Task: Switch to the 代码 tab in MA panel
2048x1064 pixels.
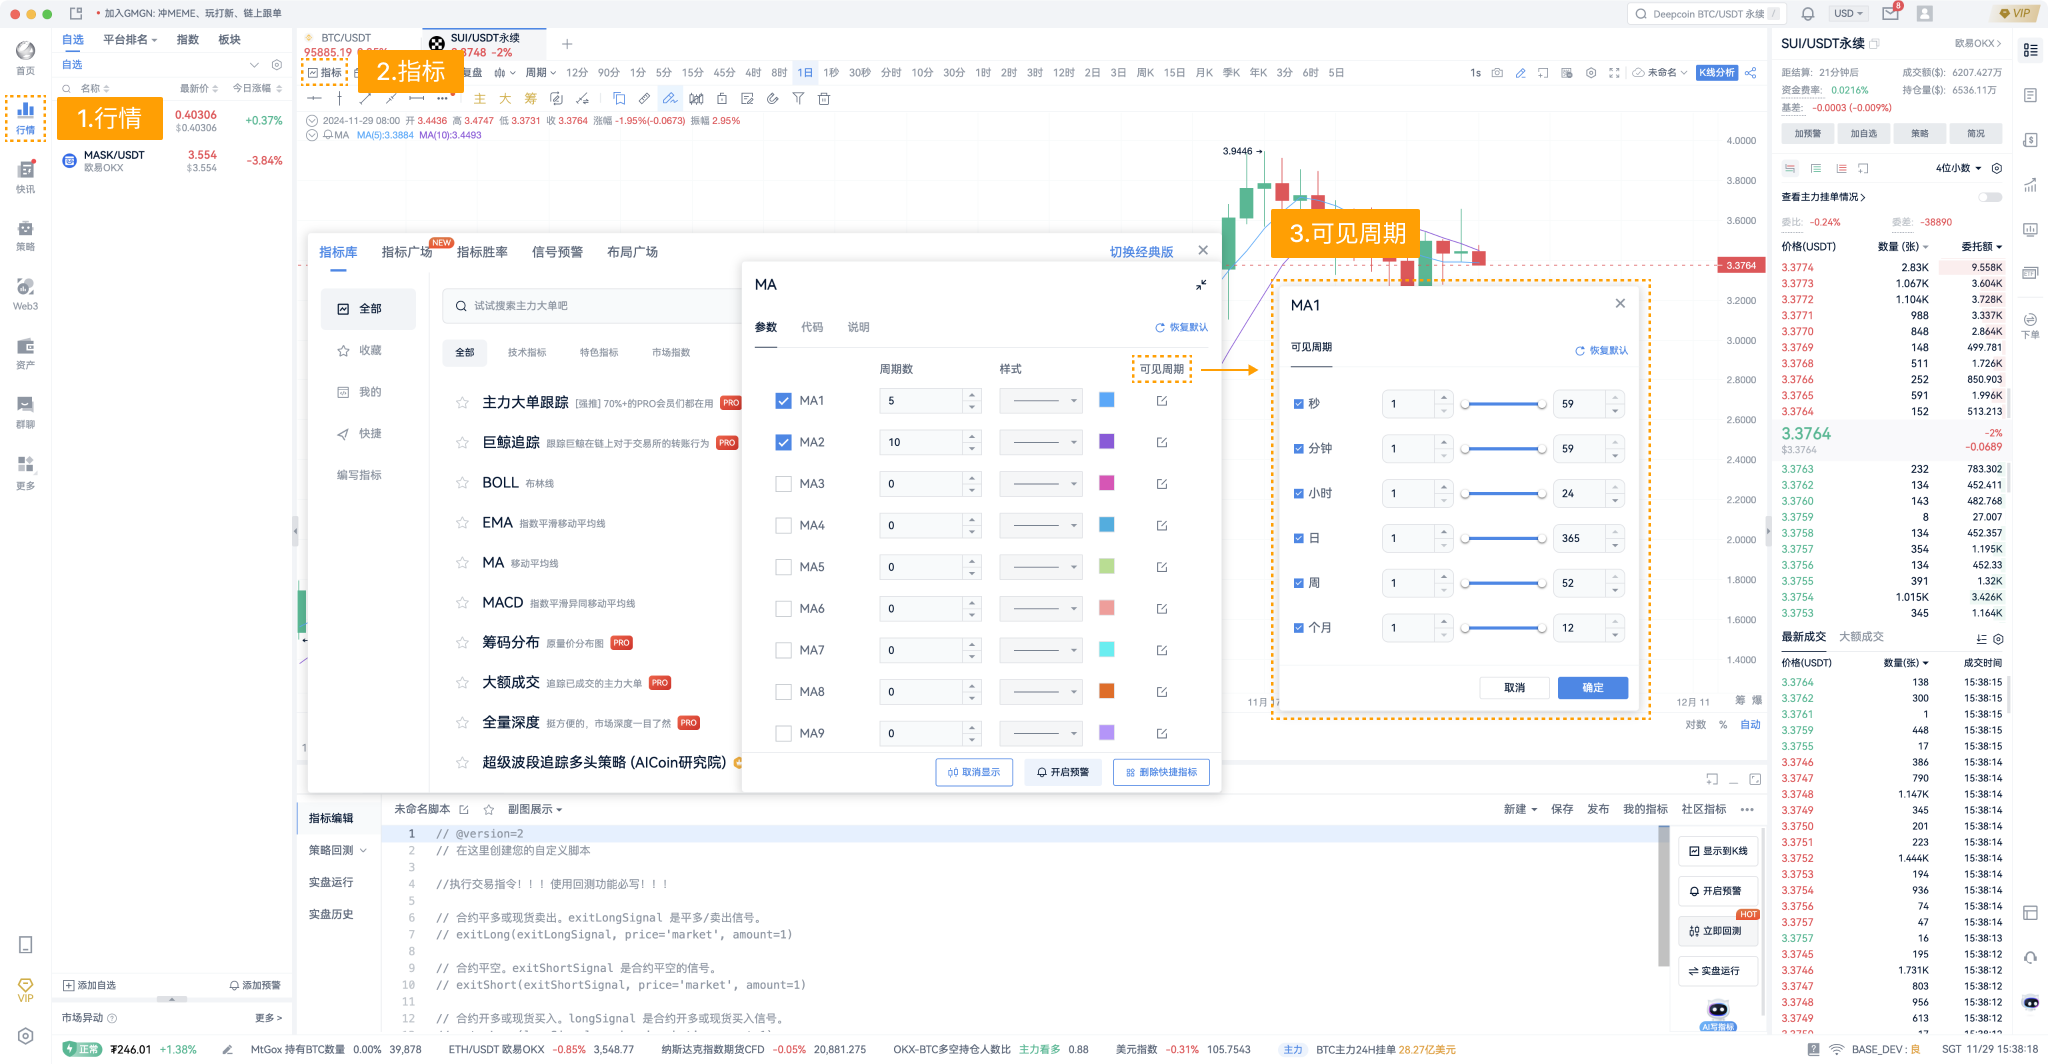Action: [x=812, y=327]
